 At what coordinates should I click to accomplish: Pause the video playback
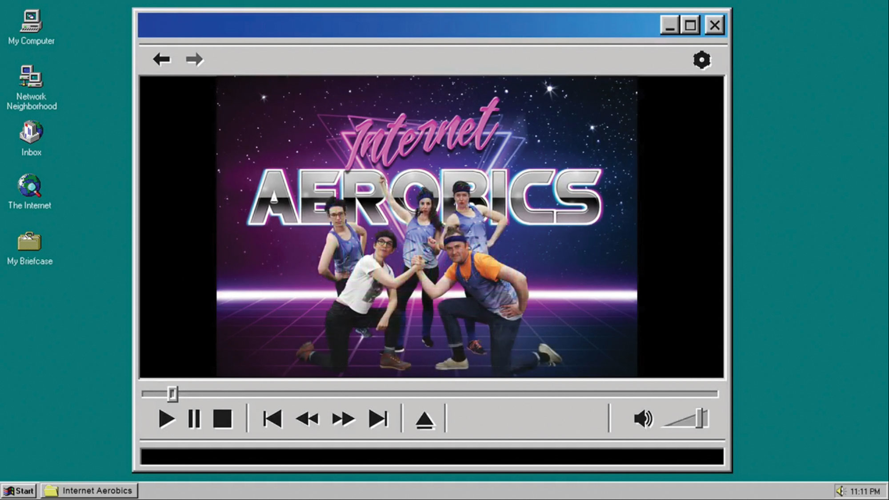[194, 419]
